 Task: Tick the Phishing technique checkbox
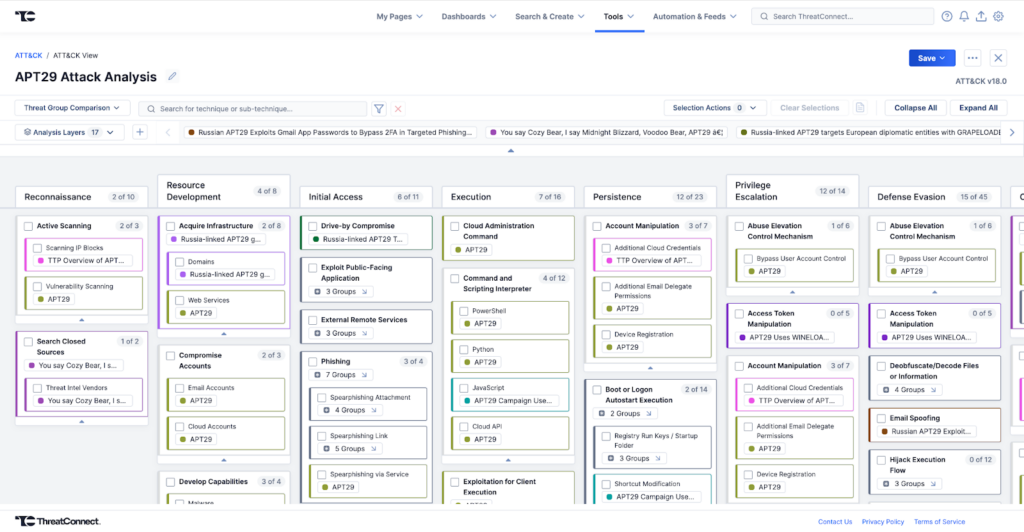pos(313,361)
